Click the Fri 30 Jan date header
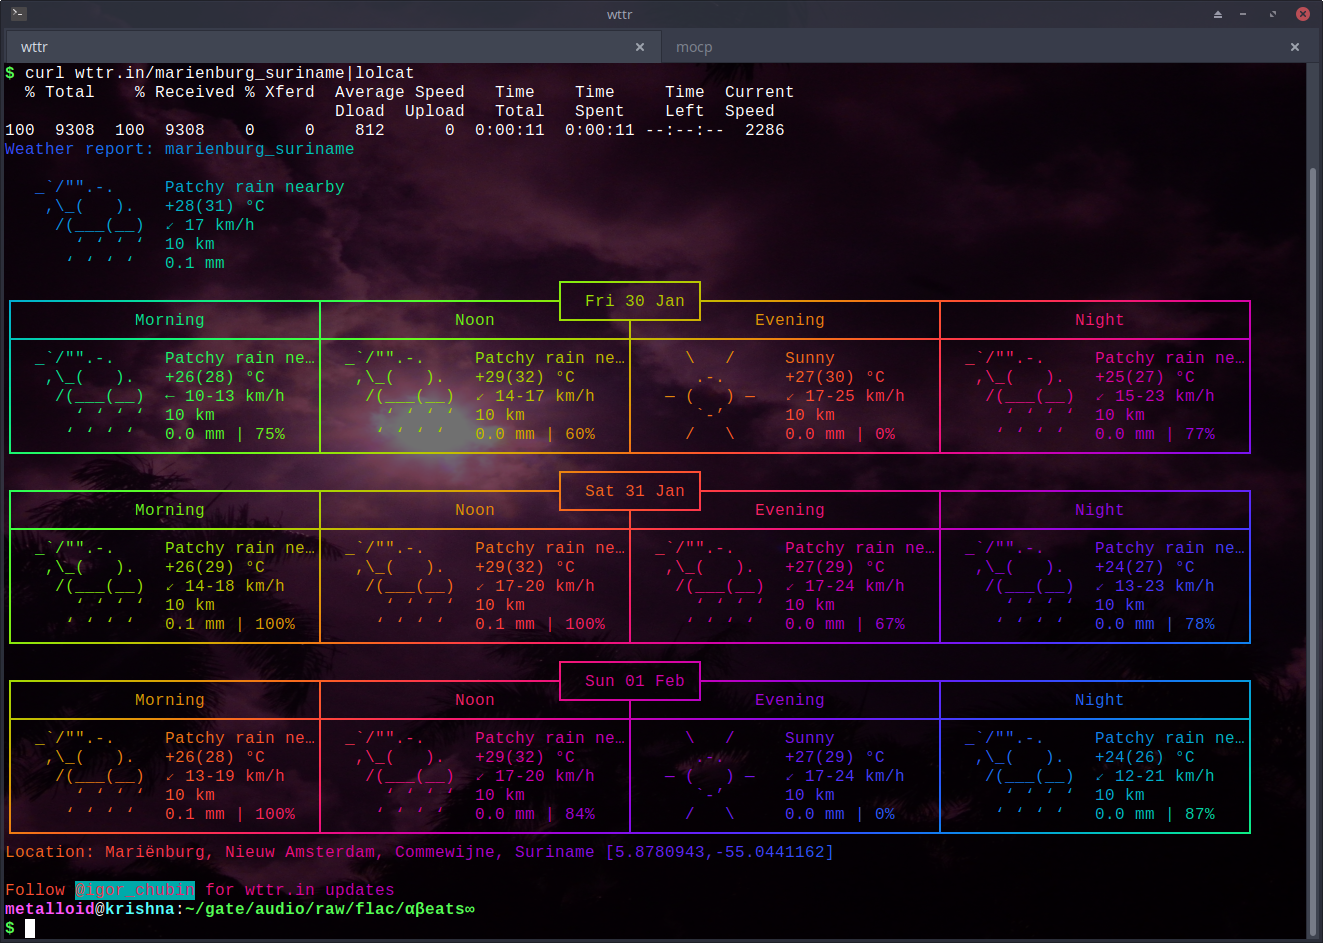1323x943 pixels. point(634,301)
